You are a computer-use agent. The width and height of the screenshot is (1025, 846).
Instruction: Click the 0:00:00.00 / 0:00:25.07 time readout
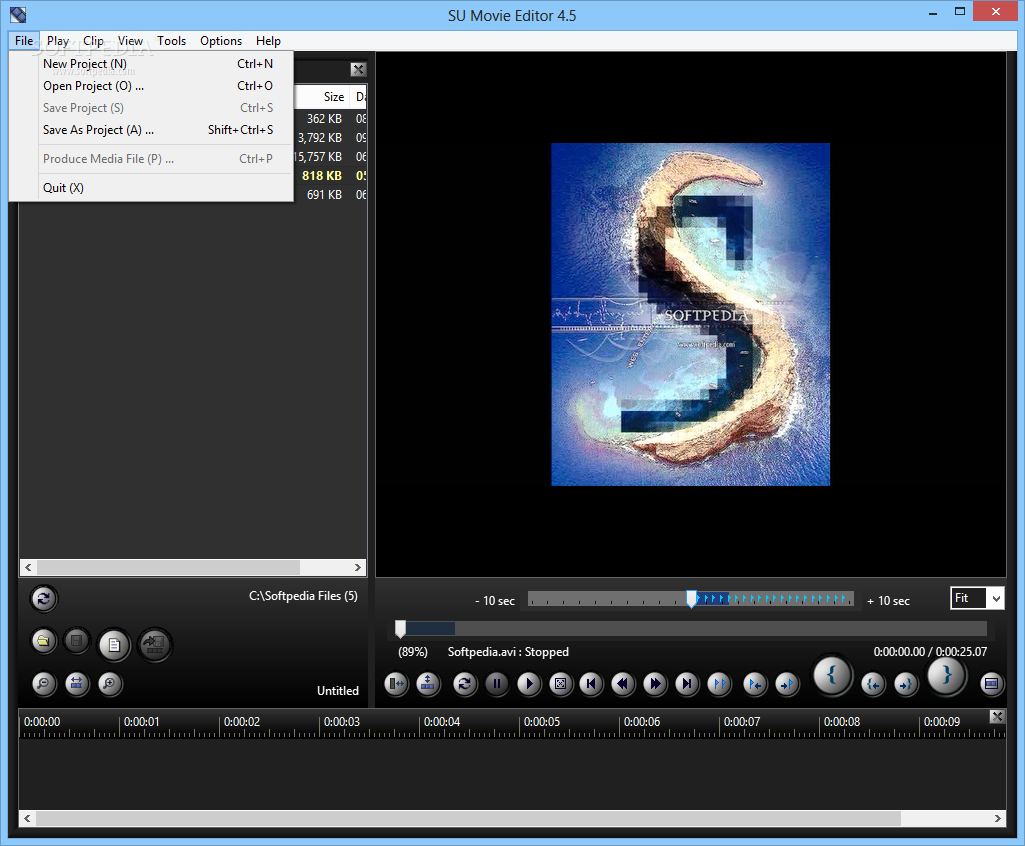[930, 652]
